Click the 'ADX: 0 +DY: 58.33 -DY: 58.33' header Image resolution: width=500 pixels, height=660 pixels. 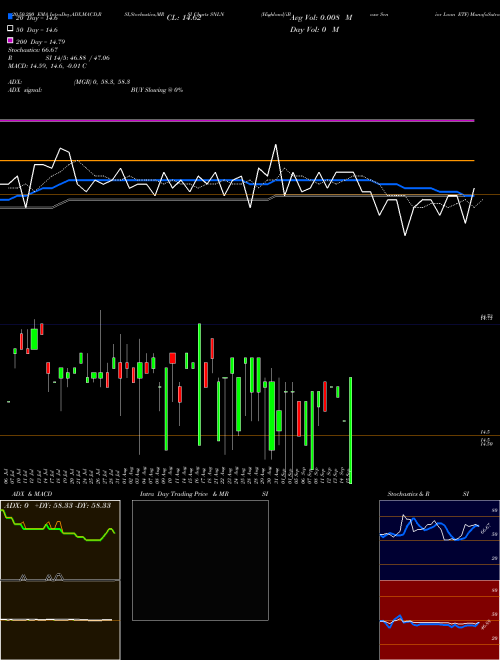click(59, 505)
